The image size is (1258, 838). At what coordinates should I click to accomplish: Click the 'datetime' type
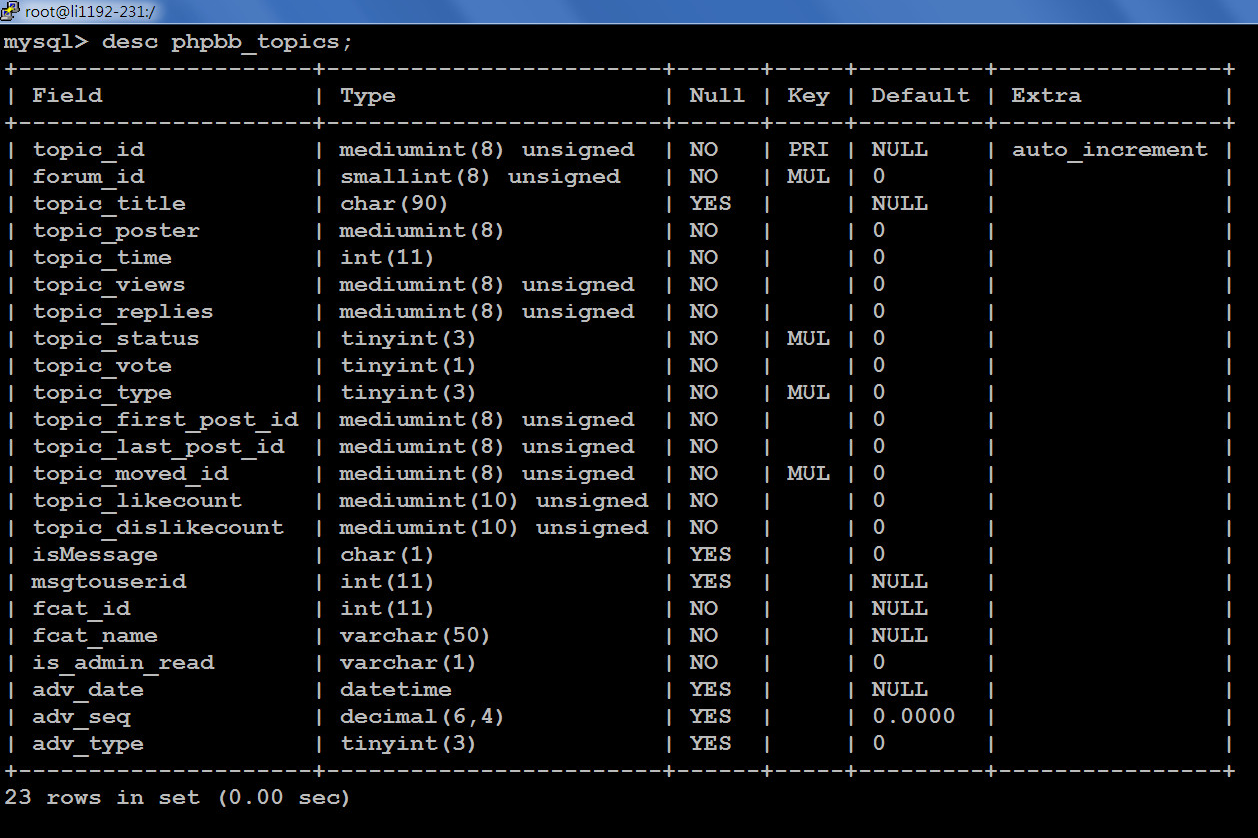coord(396,689)
